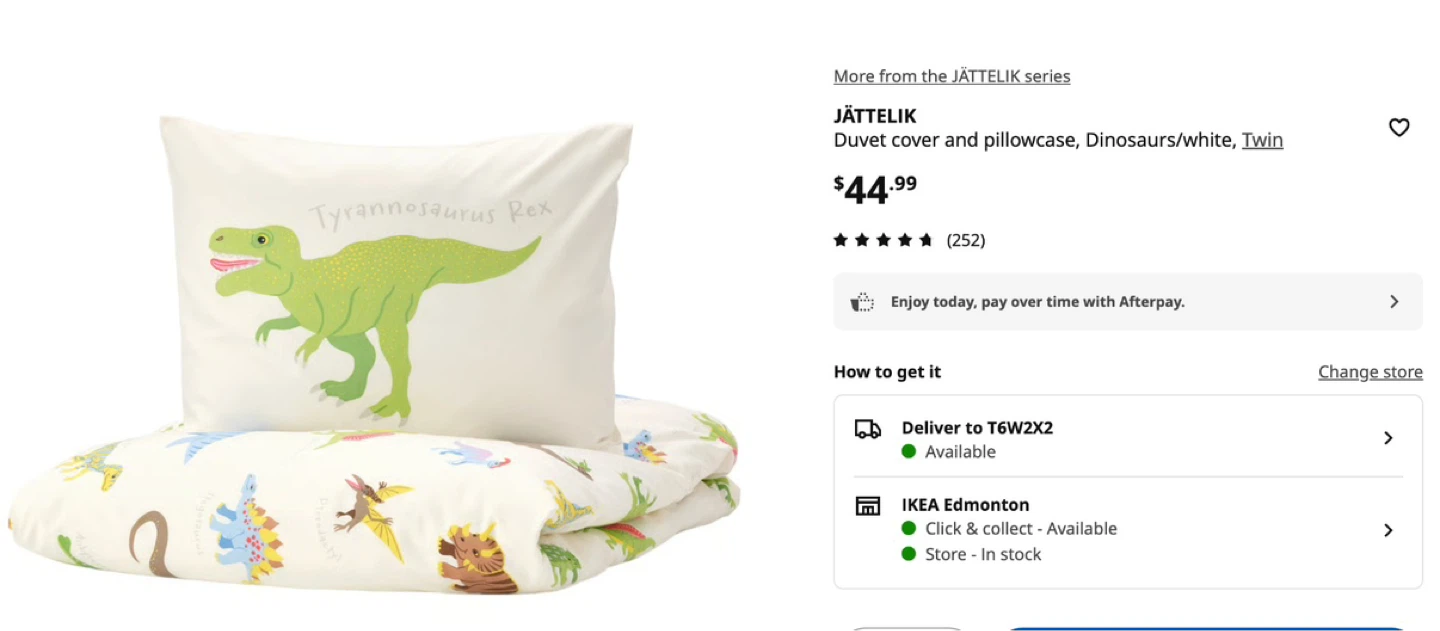Click the $44.99 price

[x=875, y=188]
